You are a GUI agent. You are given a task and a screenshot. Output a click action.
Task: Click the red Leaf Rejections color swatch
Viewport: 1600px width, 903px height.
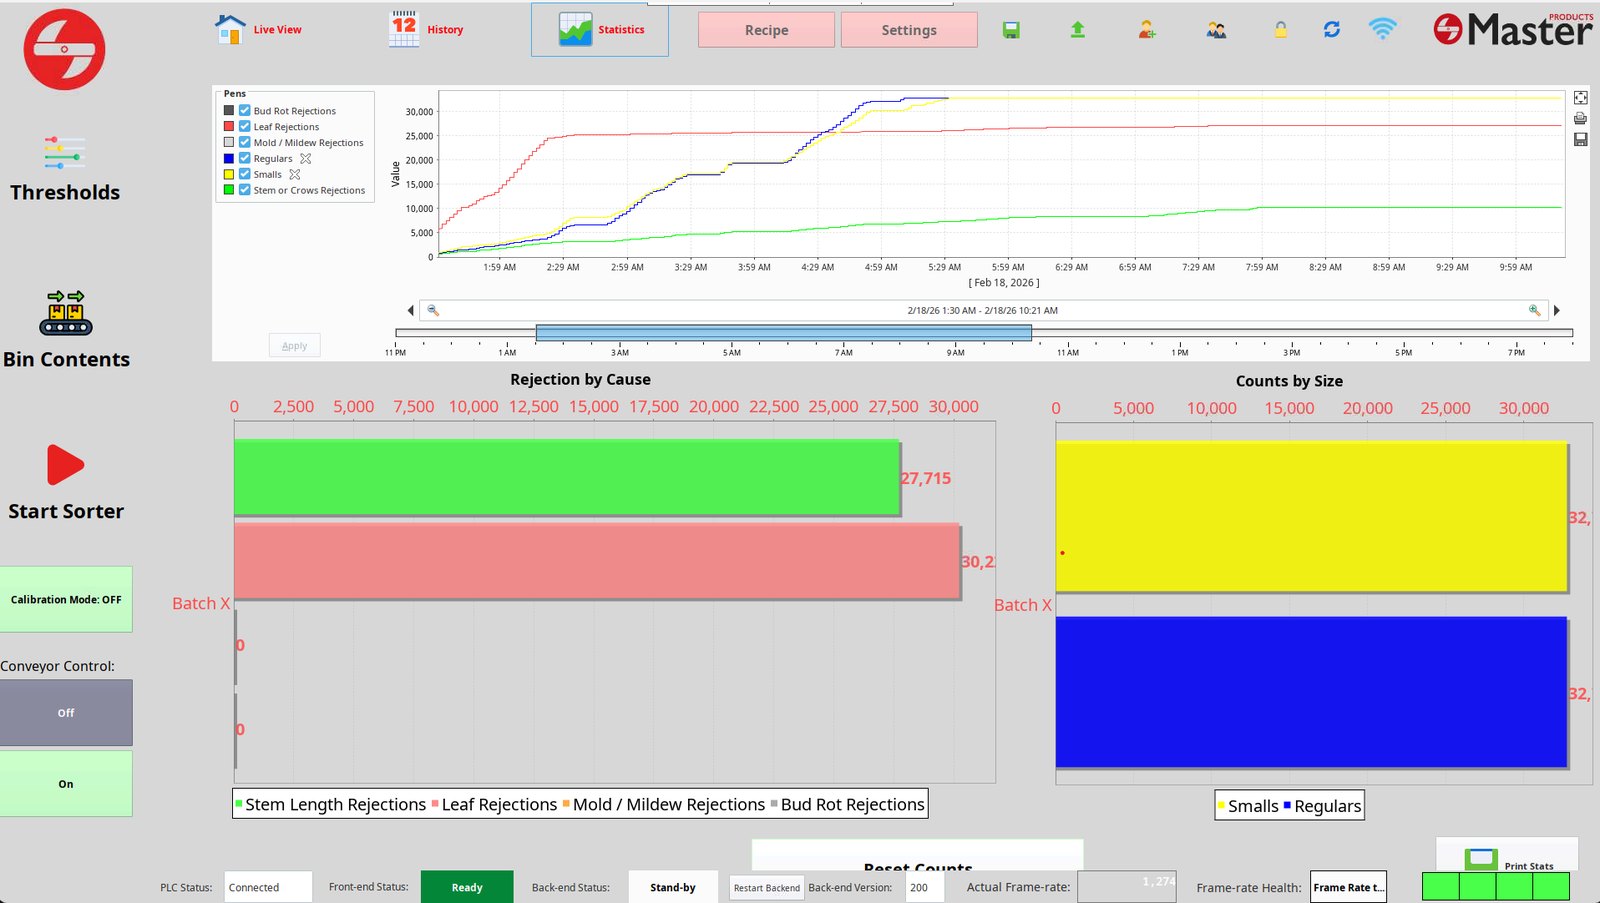(228, 126)
